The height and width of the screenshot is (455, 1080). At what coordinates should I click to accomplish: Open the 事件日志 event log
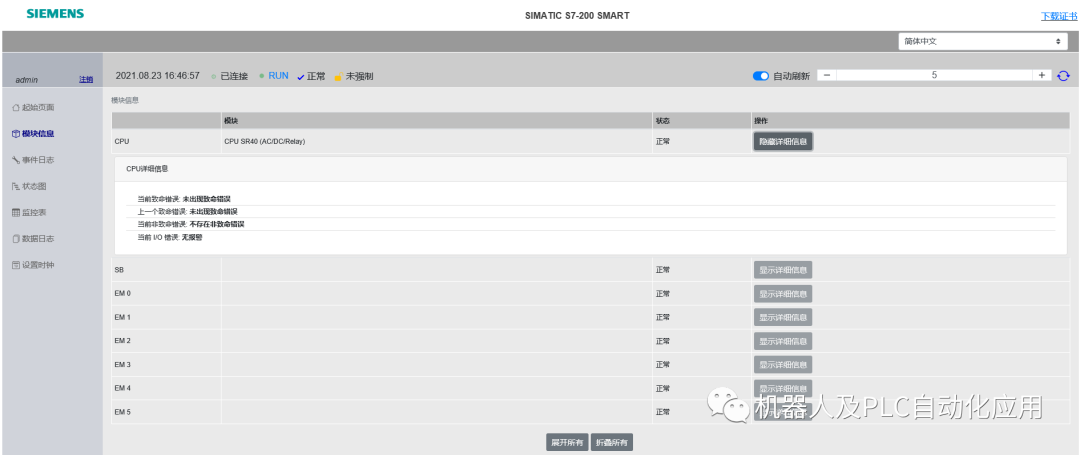pyautogui.click(x=33, y=160)
